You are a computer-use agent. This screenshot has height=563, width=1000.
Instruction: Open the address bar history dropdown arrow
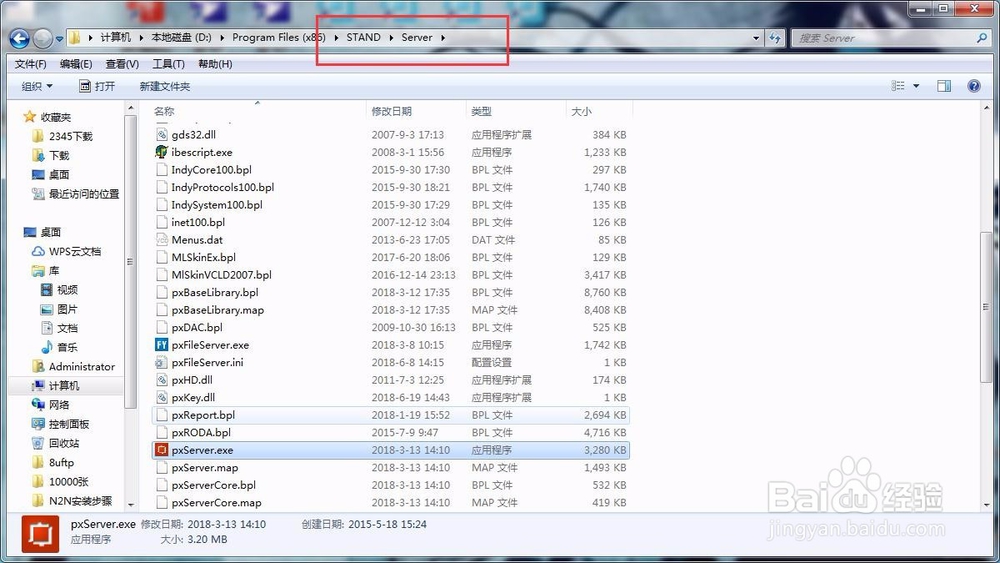756,38
